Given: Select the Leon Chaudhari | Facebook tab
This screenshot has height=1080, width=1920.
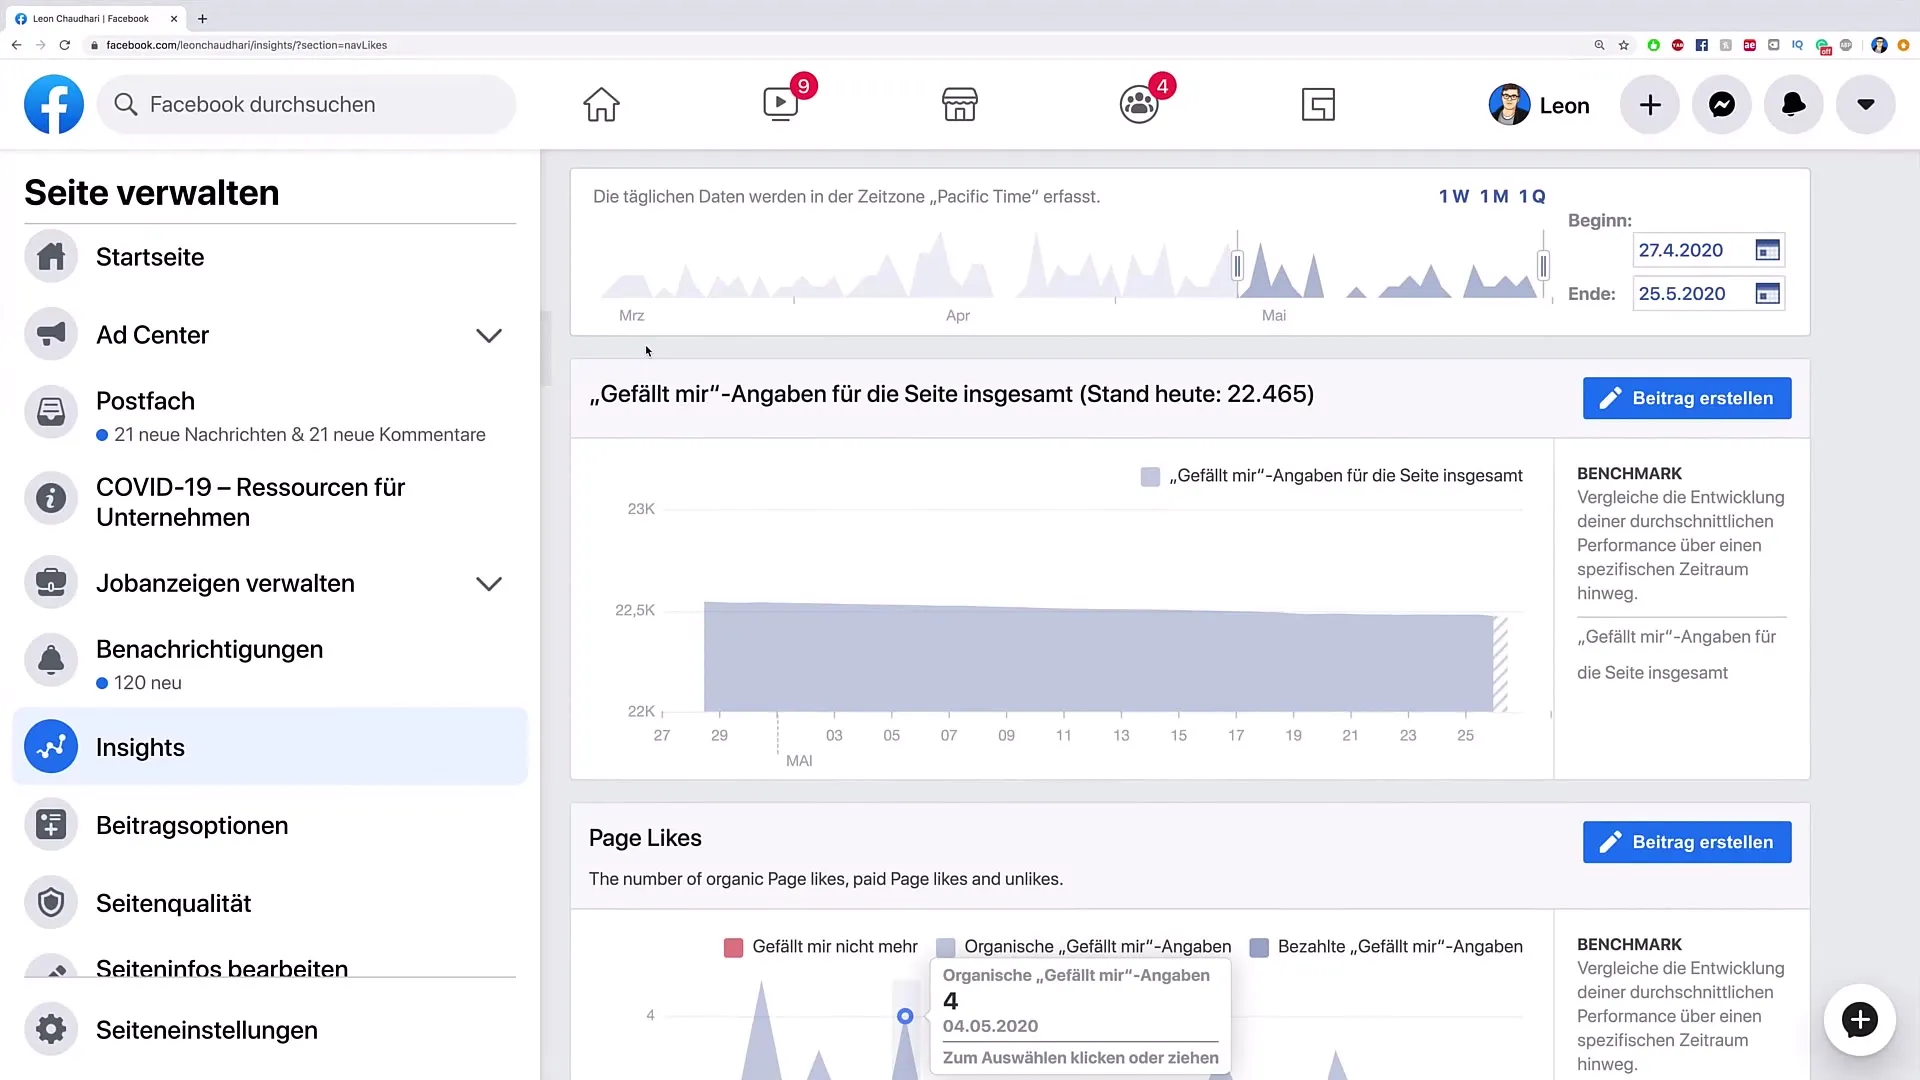Looking at the screenshot, I should coord(95,18).
